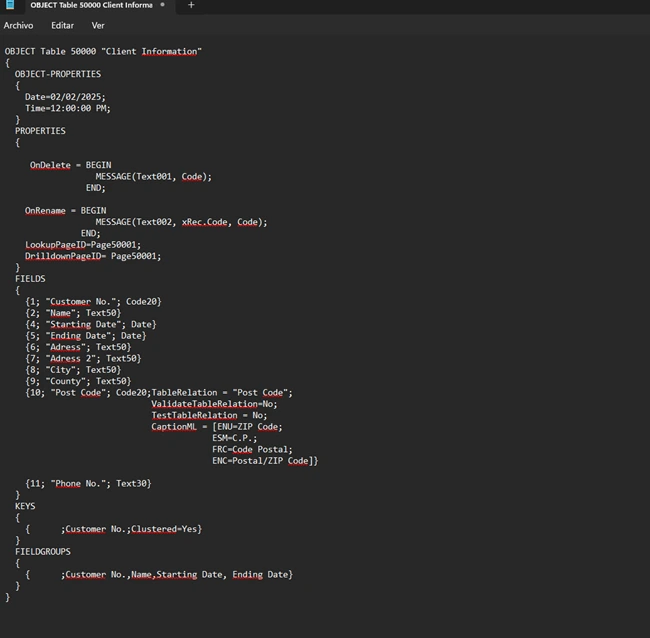Click the field 6 "Adress" line

click(x=78, y=347)
